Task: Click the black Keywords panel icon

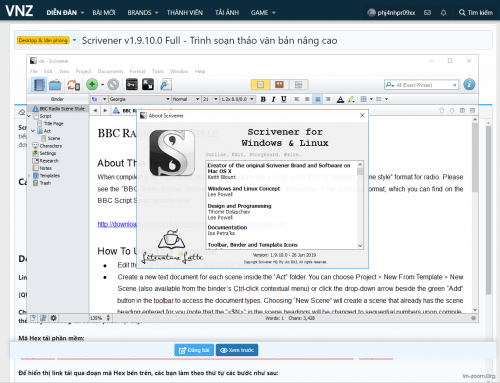Action: (132, 85)
